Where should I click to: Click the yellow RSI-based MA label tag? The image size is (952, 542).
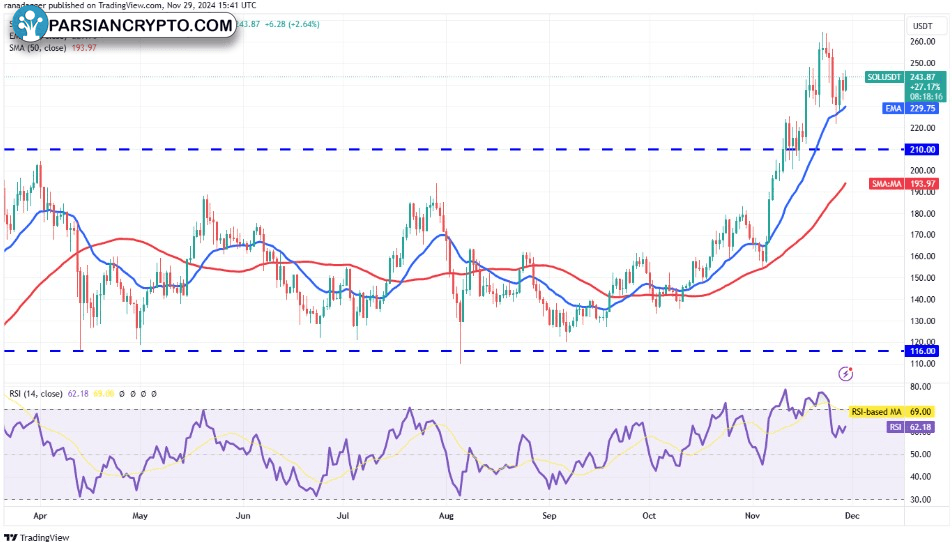(878, 411)
